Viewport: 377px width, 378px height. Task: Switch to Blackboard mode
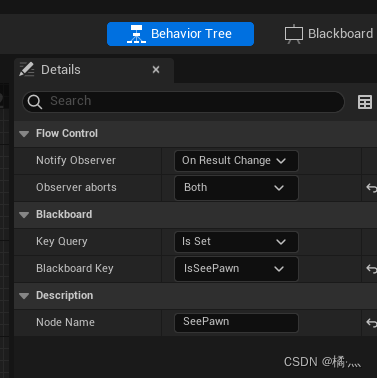pyautogui.click(x=329, y=34)
